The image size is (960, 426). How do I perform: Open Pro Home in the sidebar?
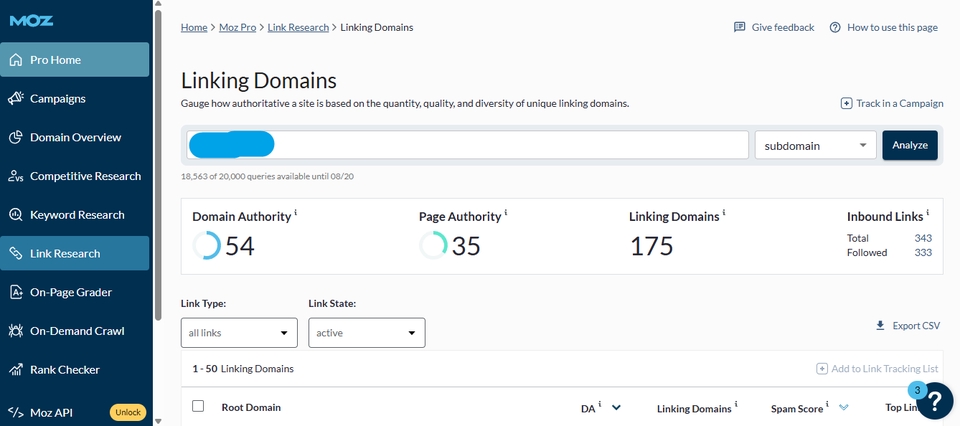click(75, 60)
